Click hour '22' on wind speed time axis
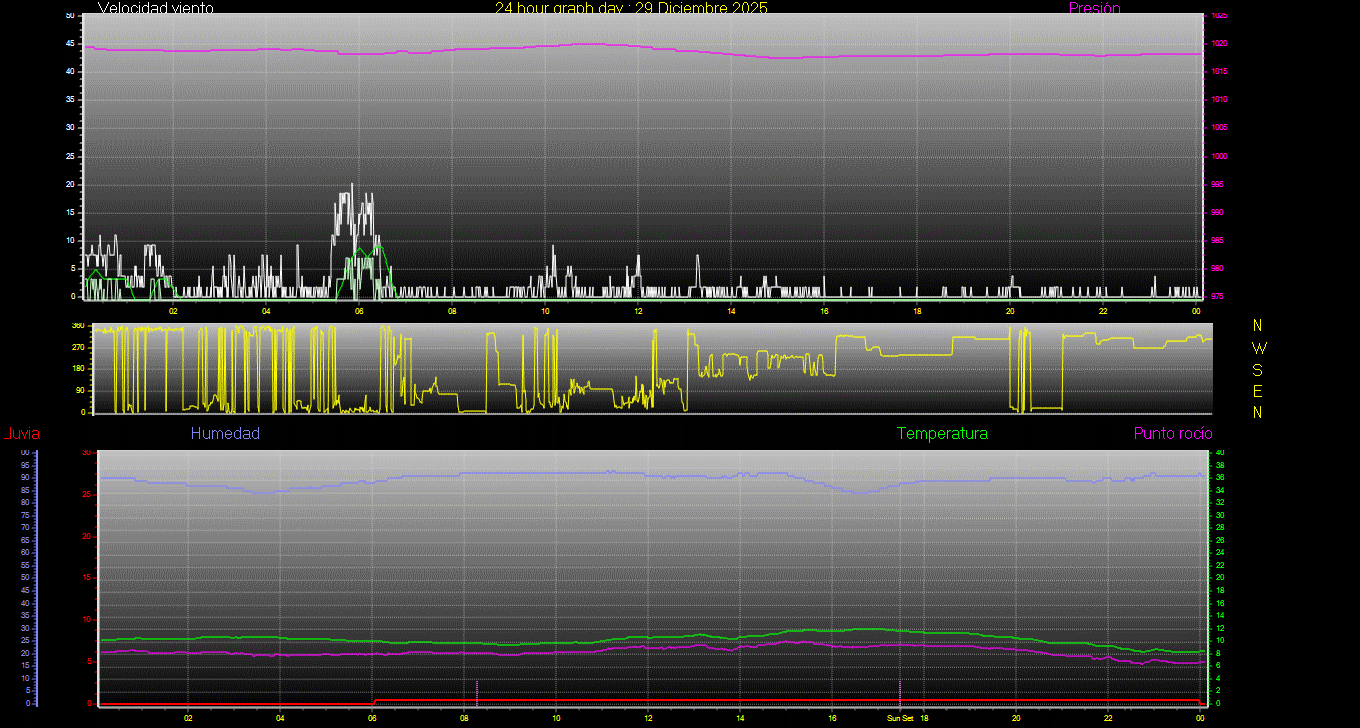The image size is (1360, 728). tap(1102, 311)
